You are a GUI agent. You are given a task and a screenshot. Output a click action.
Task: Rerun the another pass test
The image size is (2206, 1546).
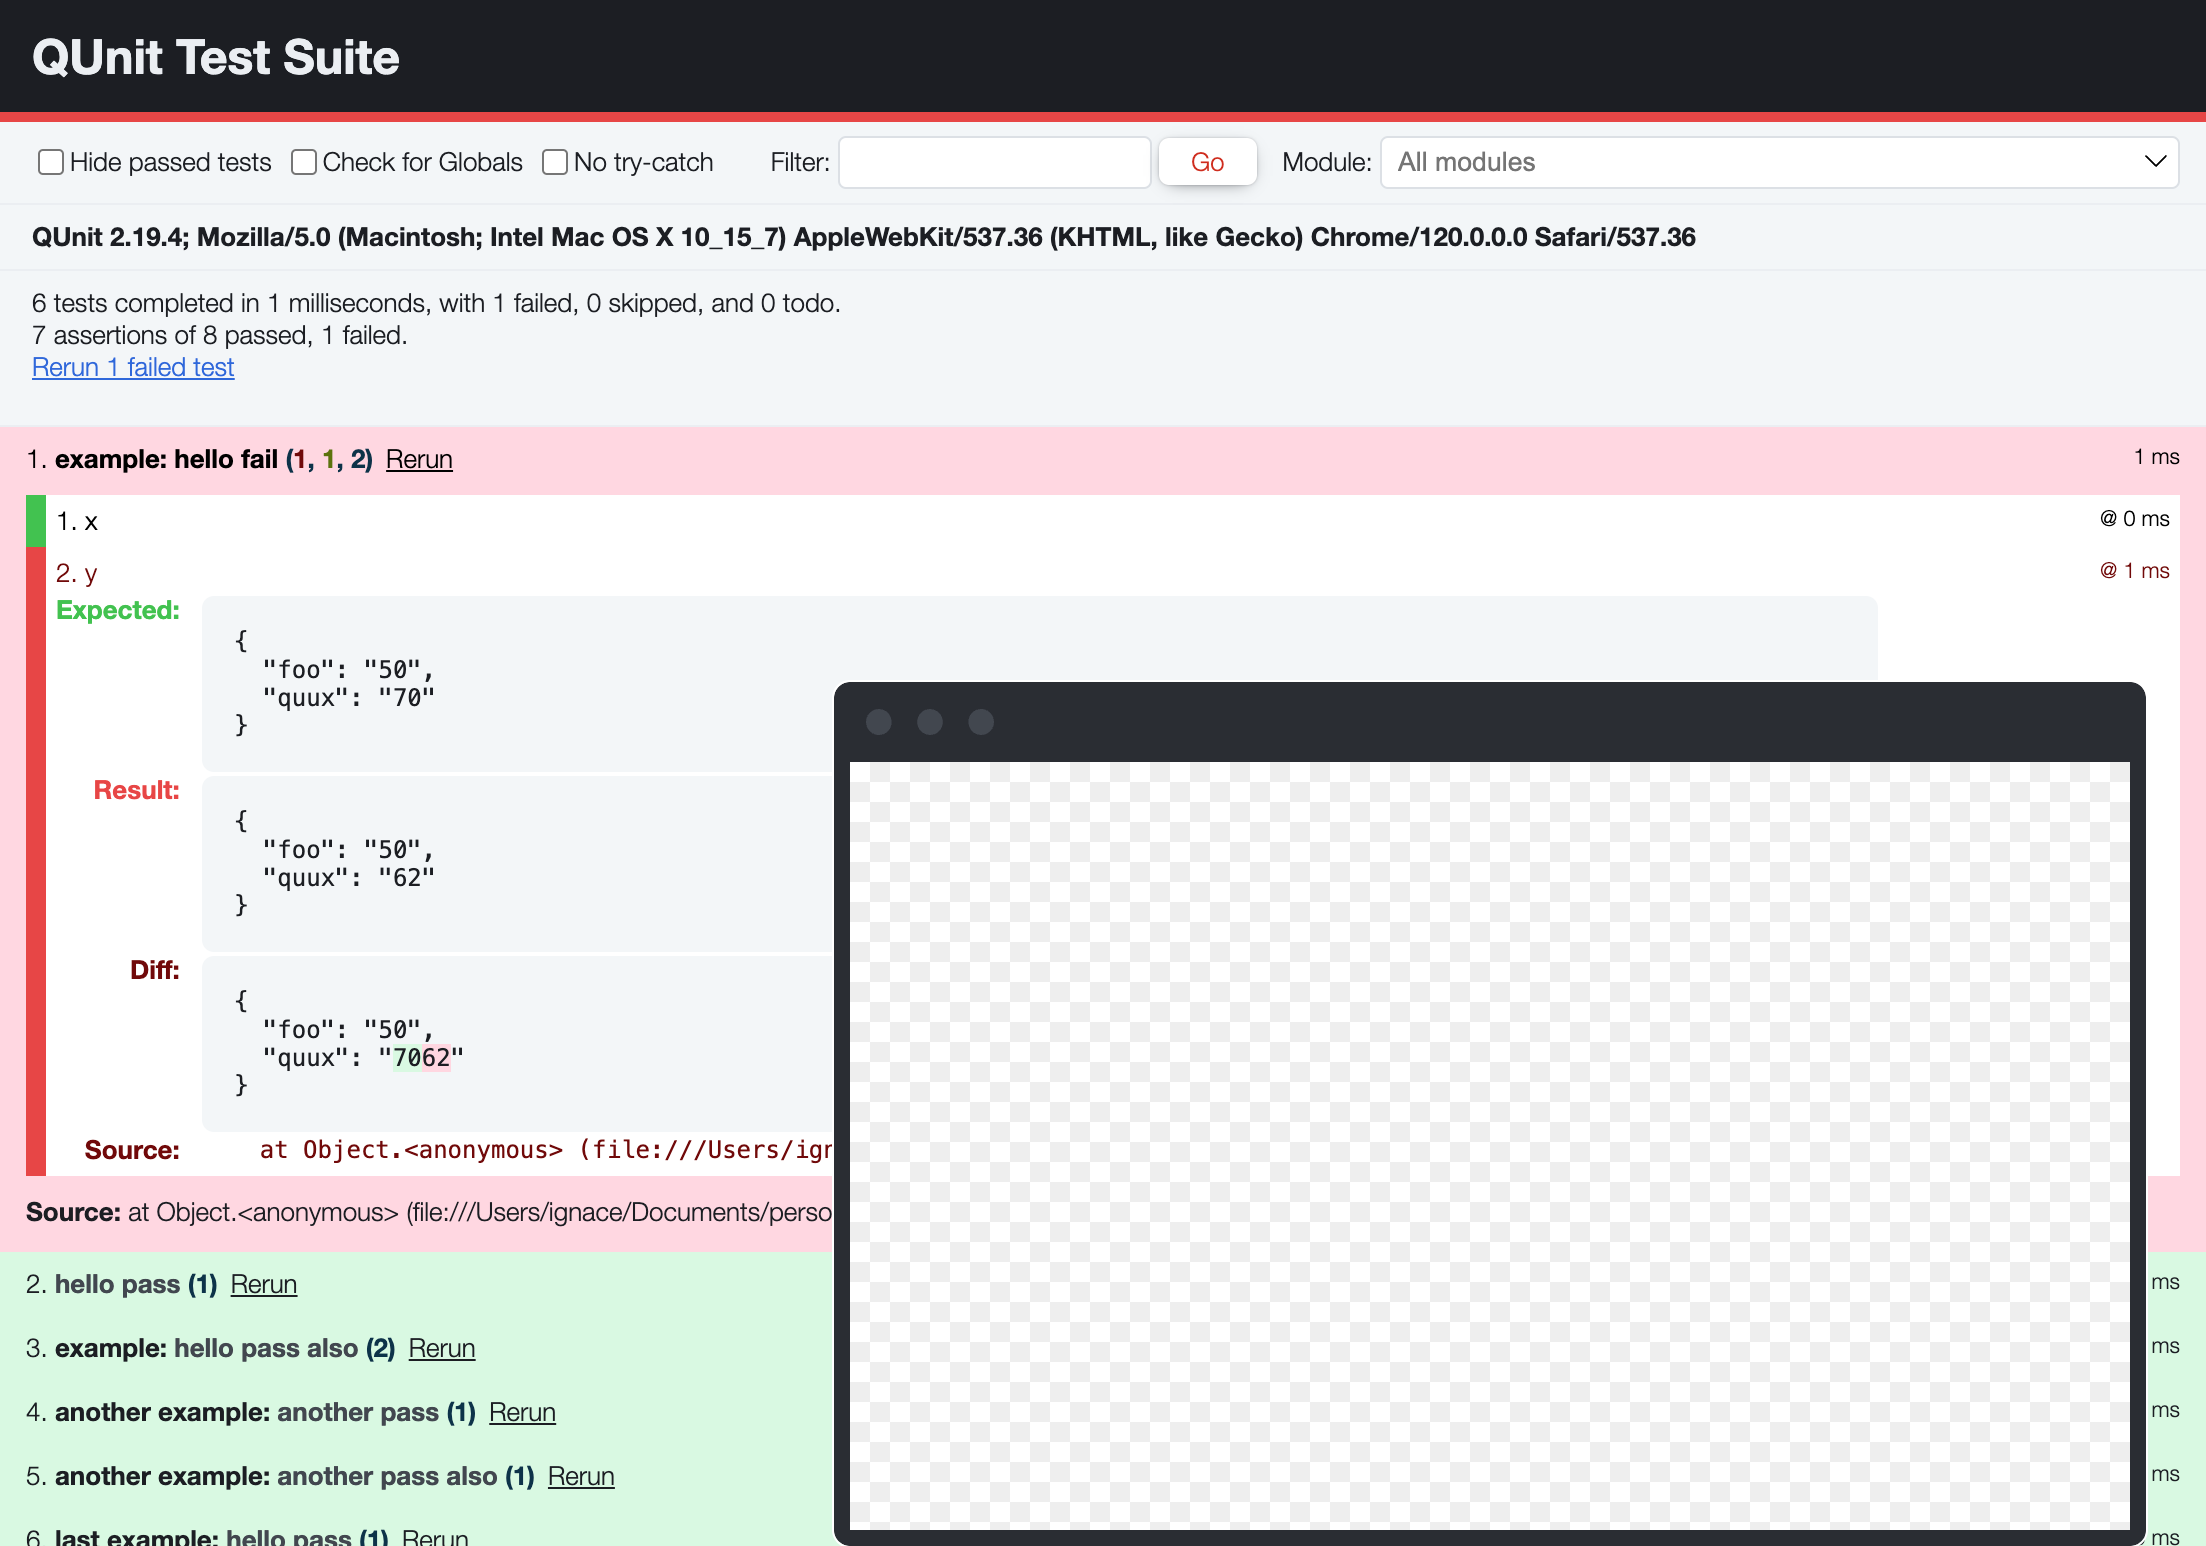[522, 1412]
